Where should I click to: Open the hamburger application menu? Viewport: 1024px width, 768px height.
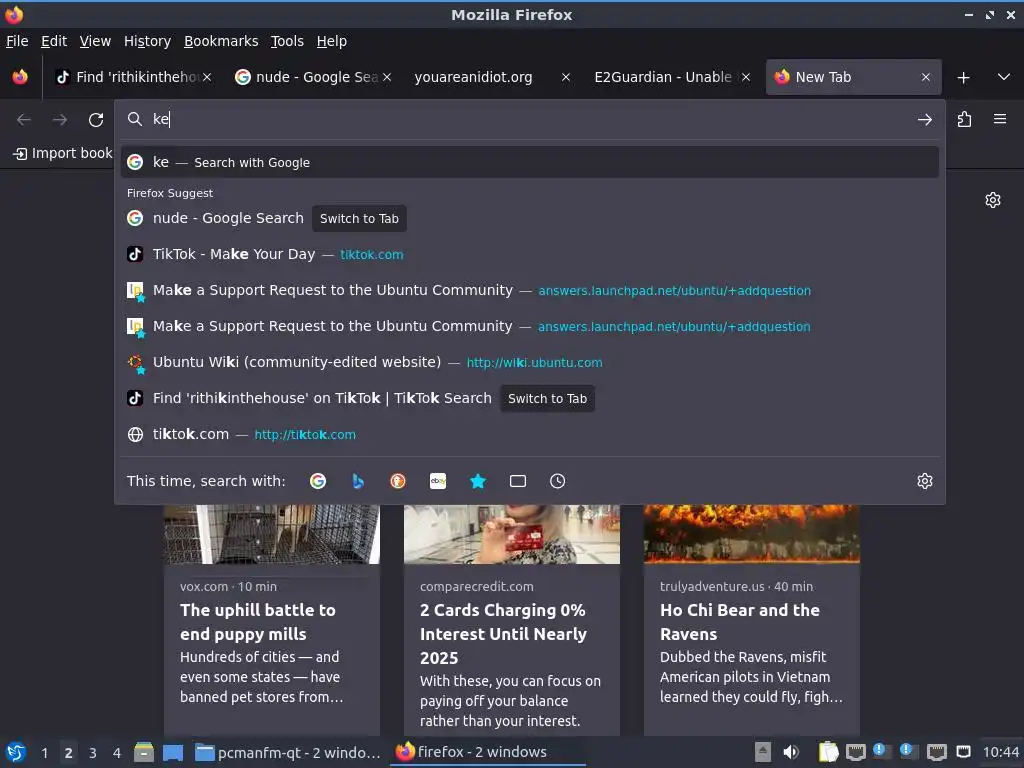click(x=1000, y=119)
